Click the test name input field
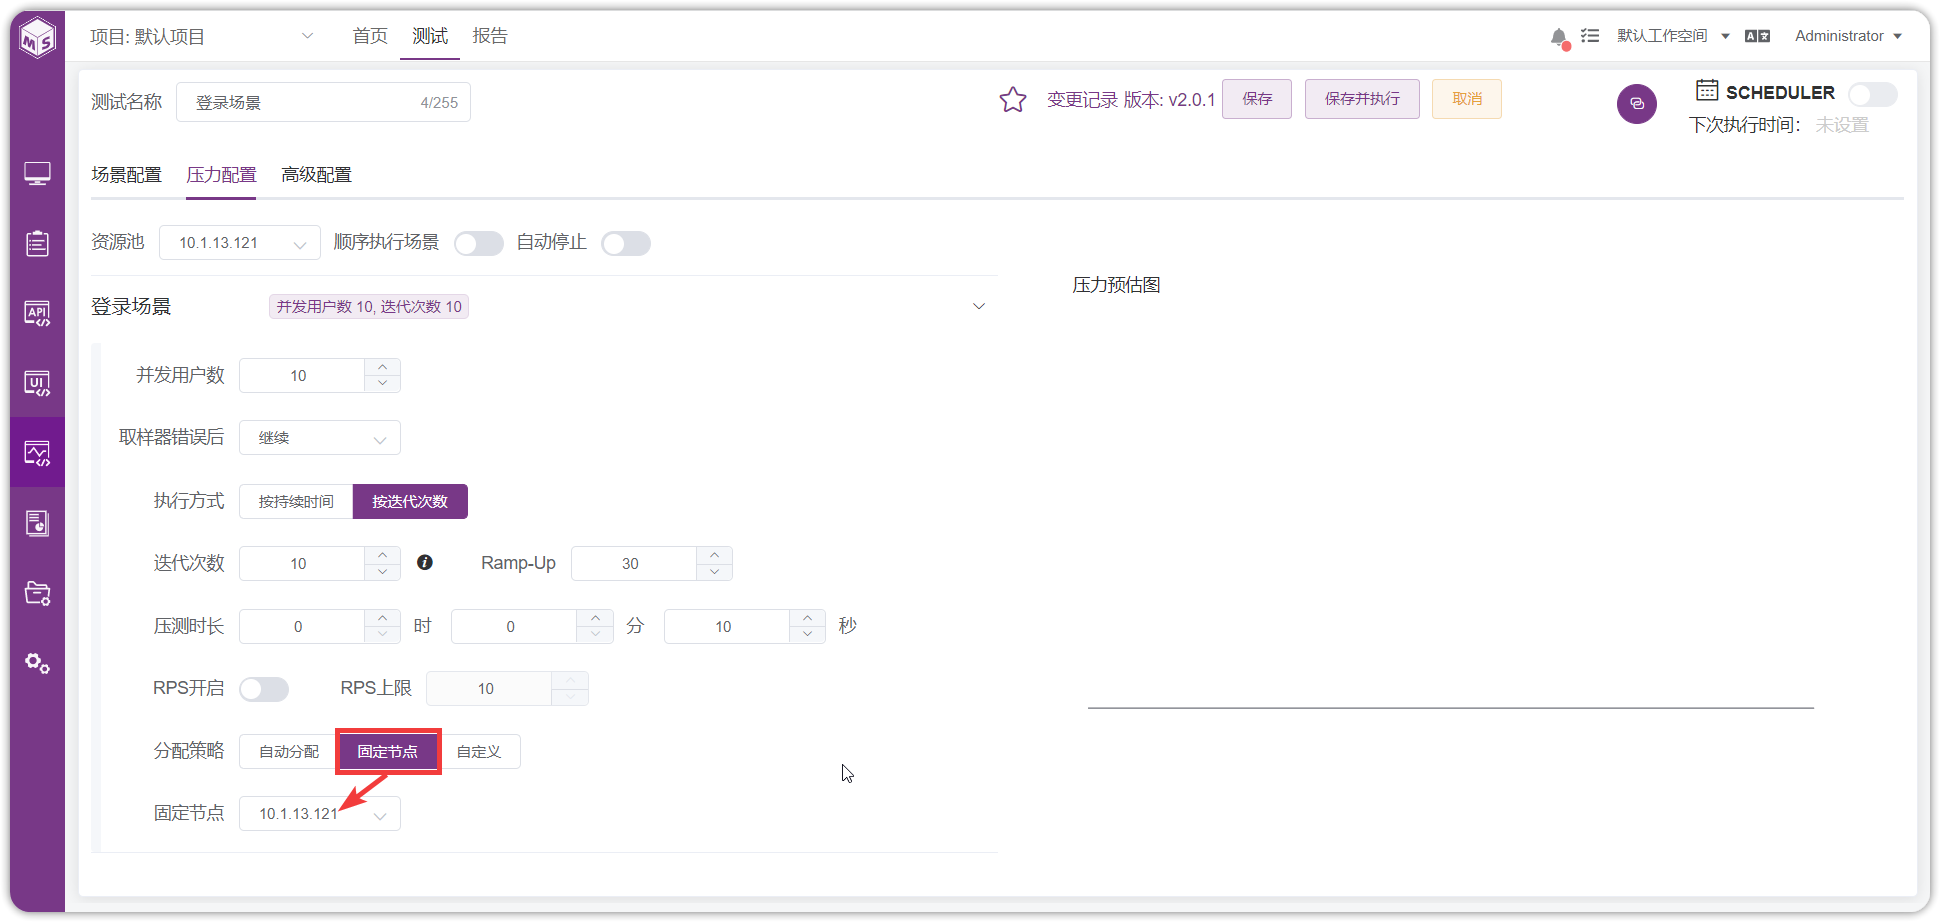 (x=323, y=102)
